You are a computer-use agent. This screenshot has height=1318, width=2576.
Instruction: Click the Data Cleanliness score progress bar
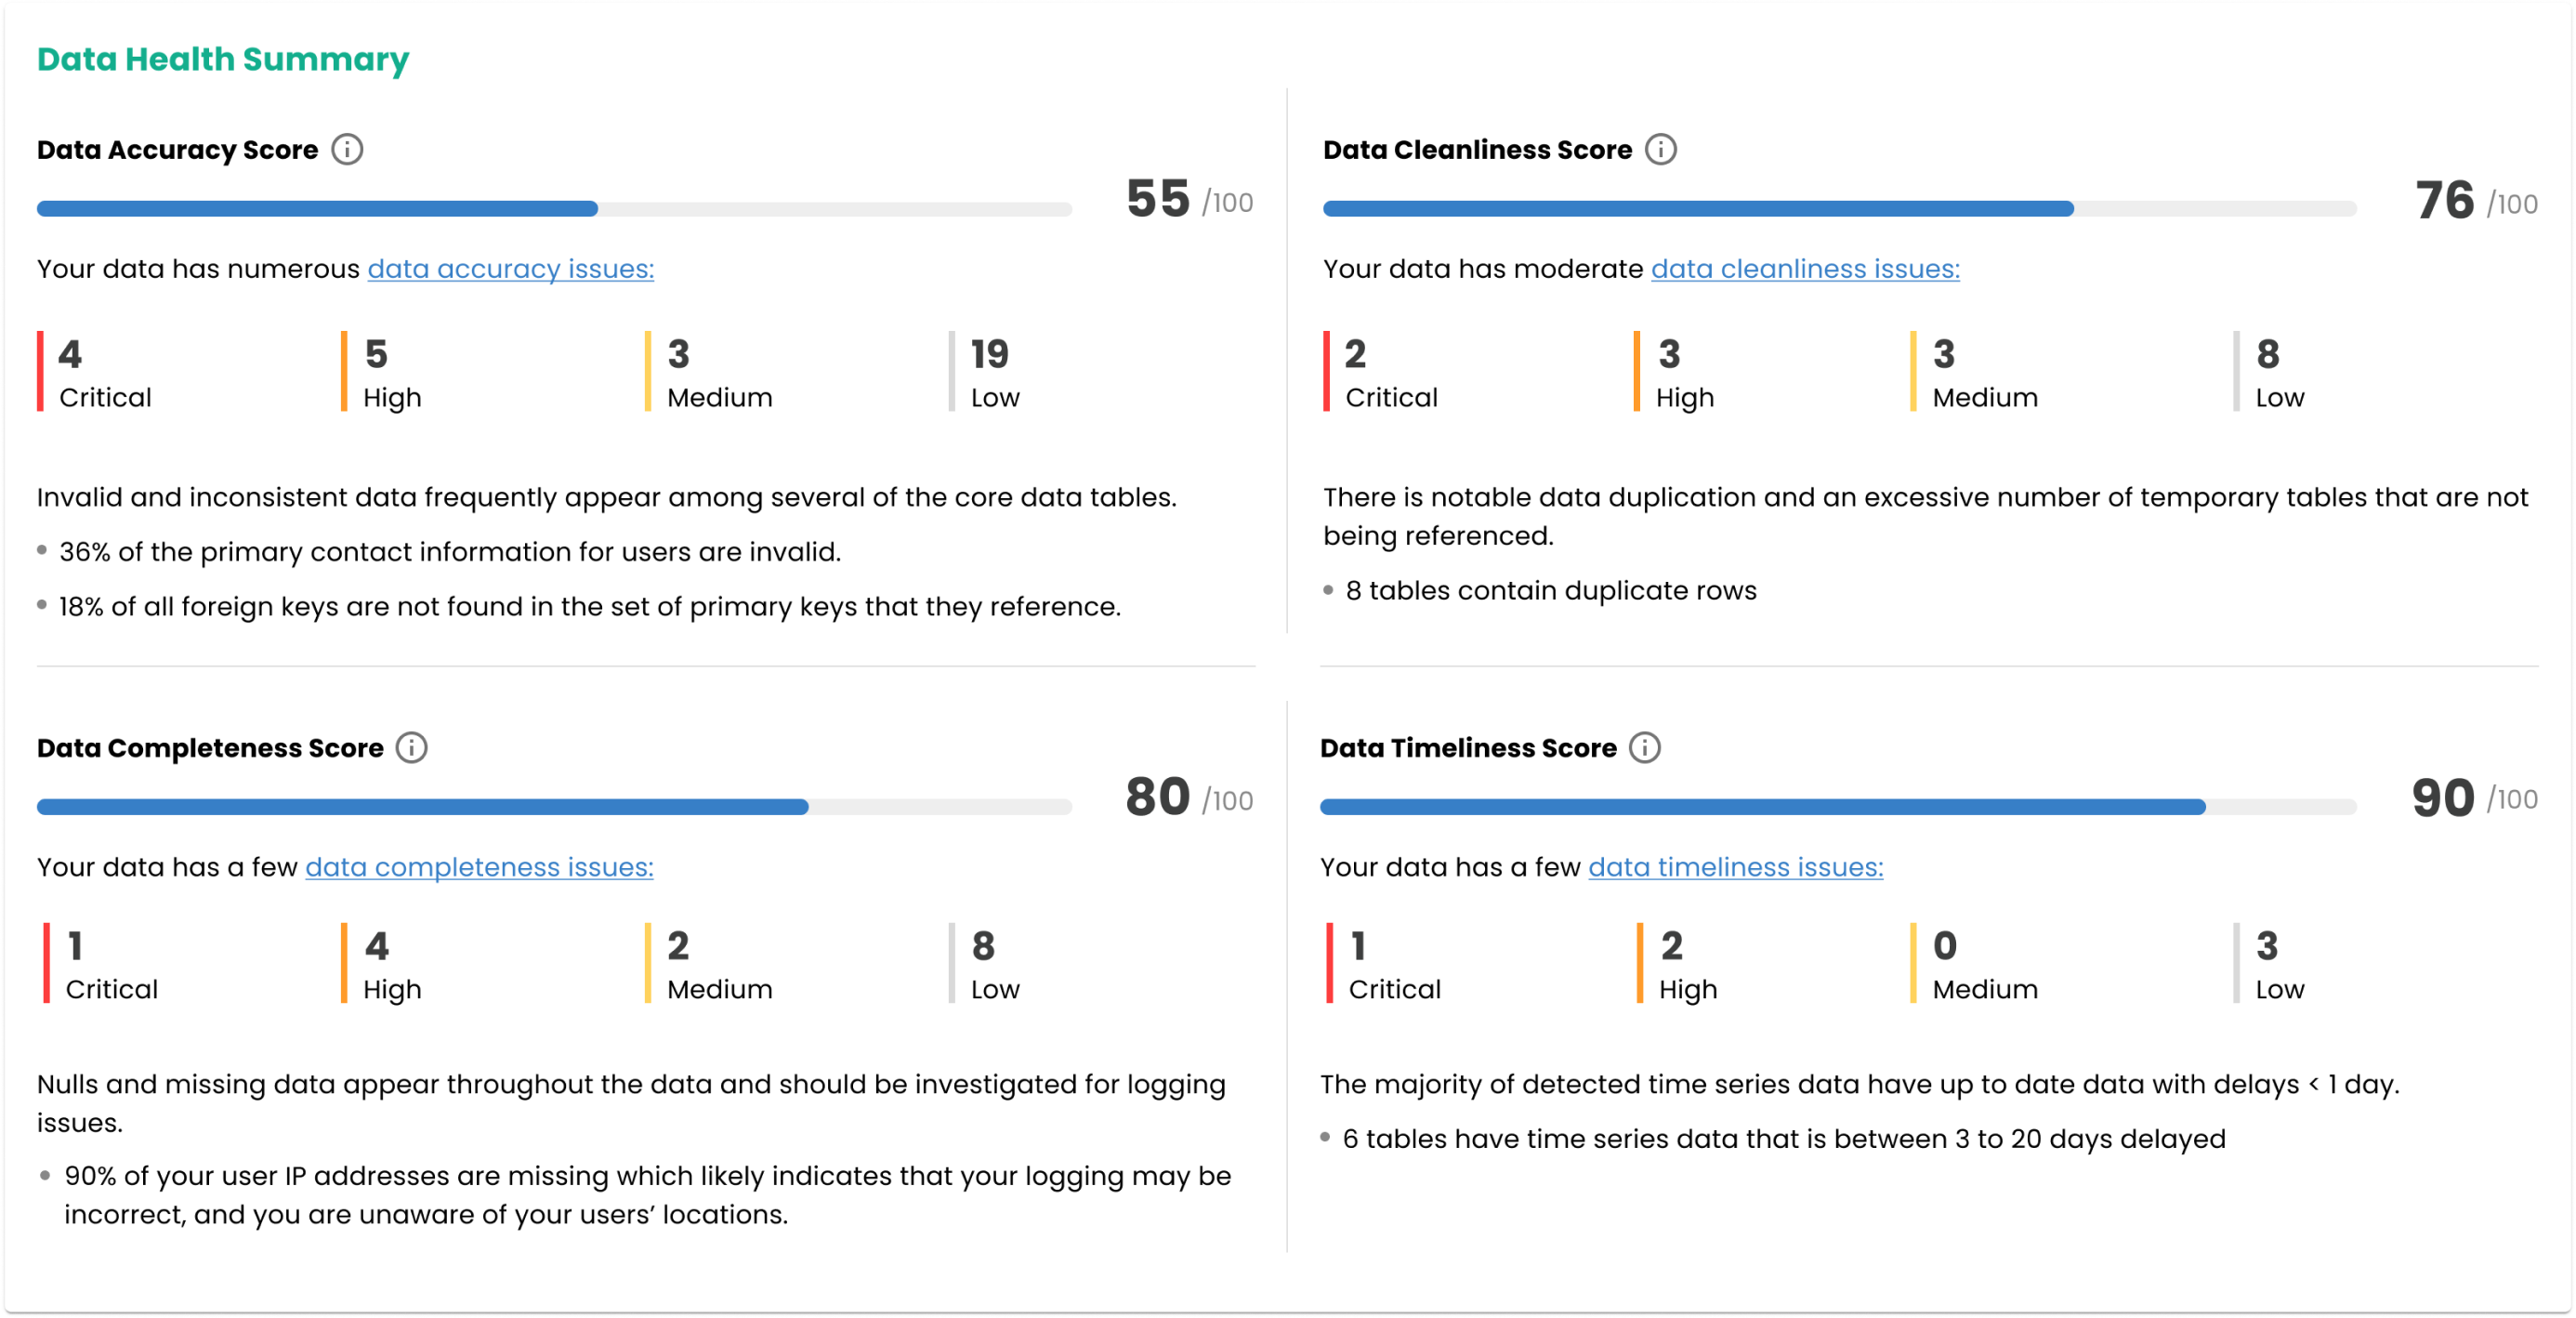tap(1839, 209)
